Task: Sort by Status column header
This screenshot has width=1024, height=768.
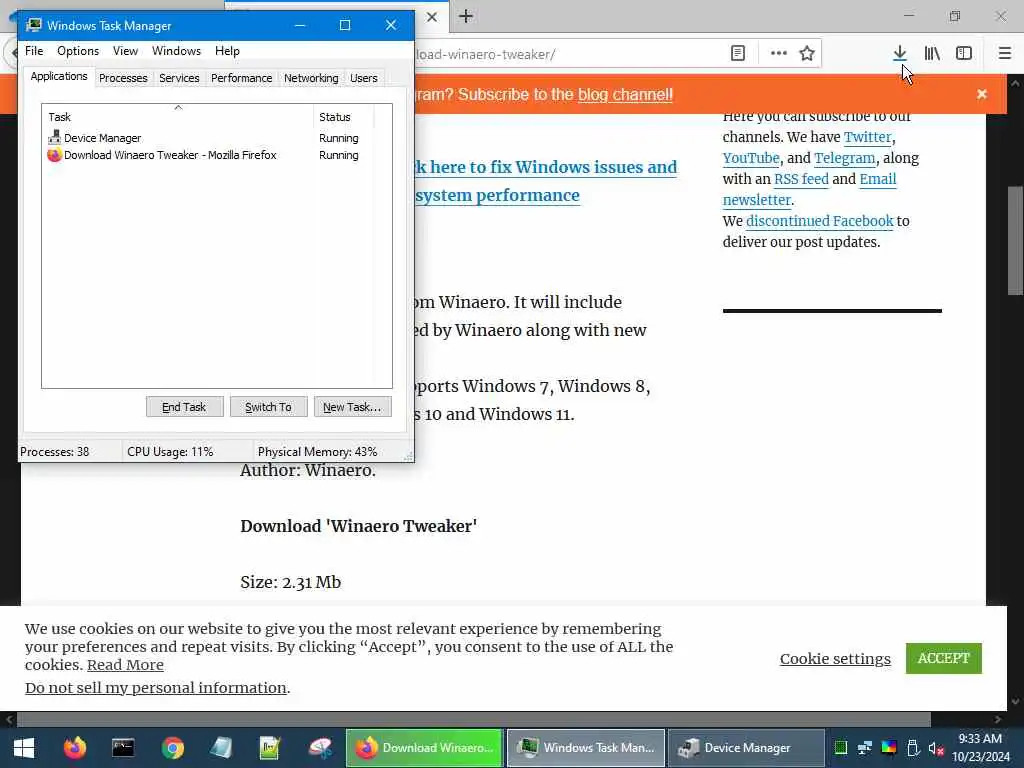Action: tap(344, 117)
